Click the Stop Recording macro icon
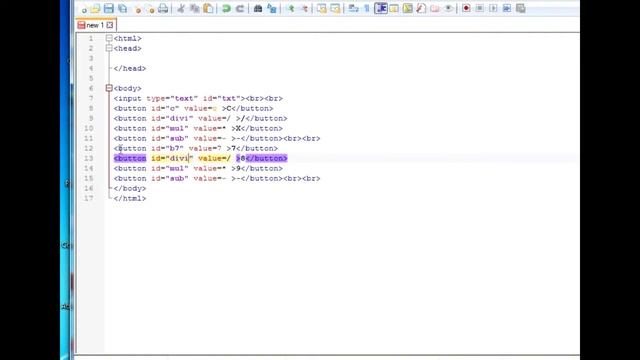Viewport: 640px width, 360px height. 480,8
